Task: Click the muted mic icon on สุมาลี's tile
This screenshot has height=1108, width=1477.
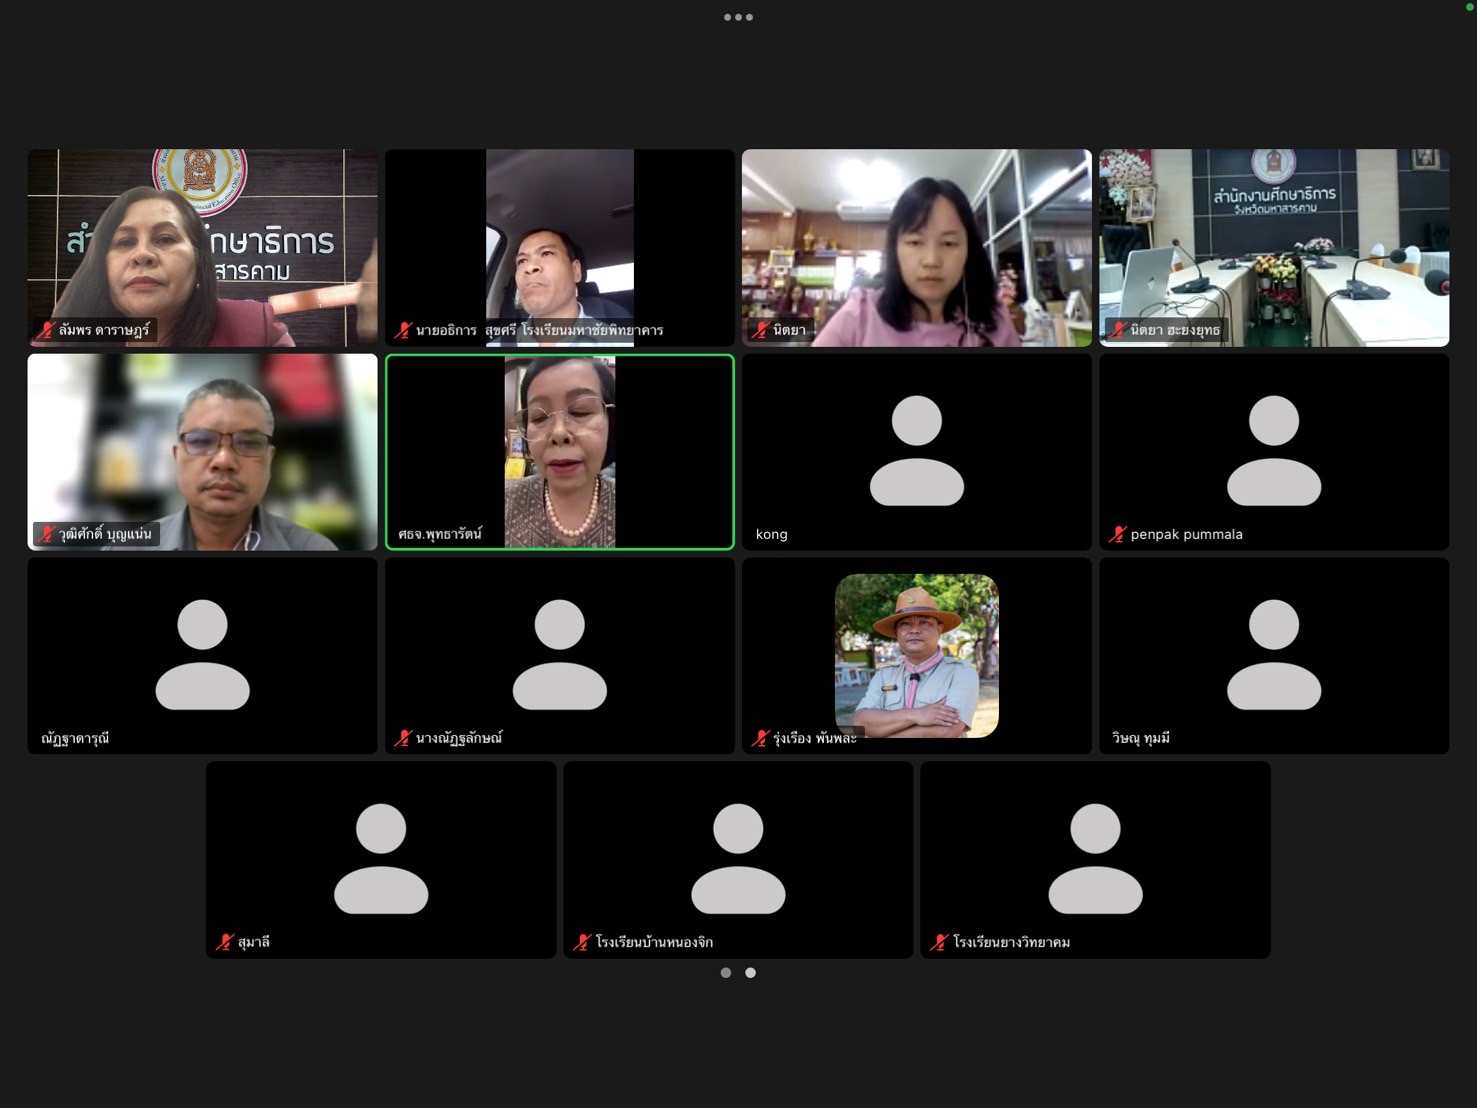Action: pyautogui.click(x=224, y=942)
